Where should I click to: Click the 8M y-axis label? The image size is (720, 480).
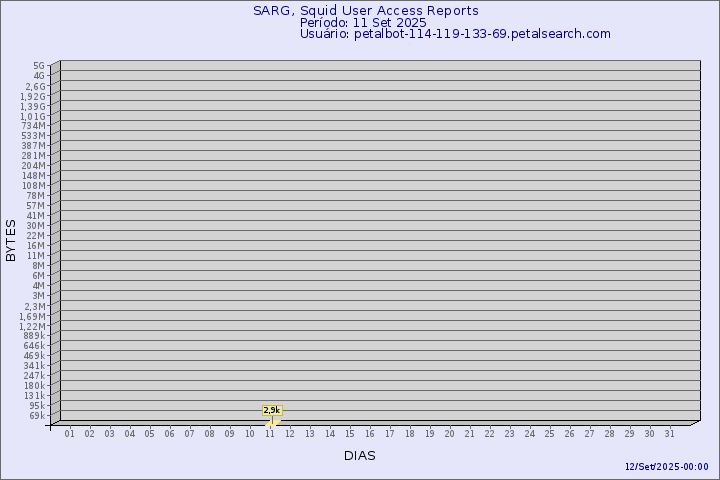click(37, 265)
